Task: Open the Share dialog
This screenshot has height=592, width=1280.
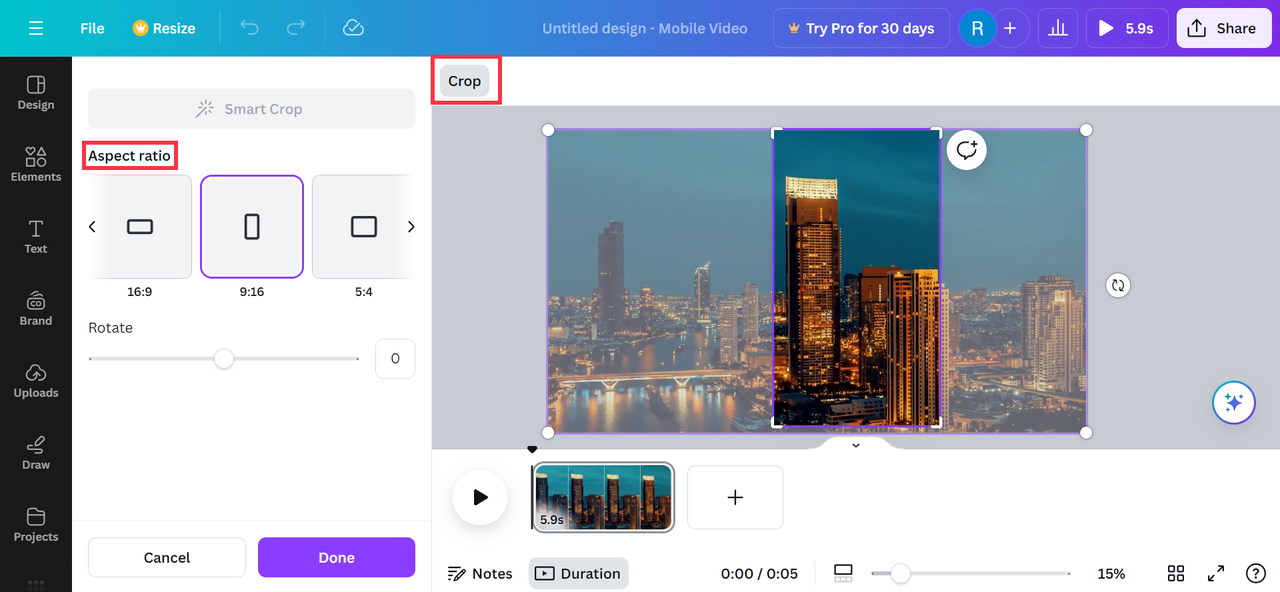Action: pyautogui.click(x=1224, y=28)
